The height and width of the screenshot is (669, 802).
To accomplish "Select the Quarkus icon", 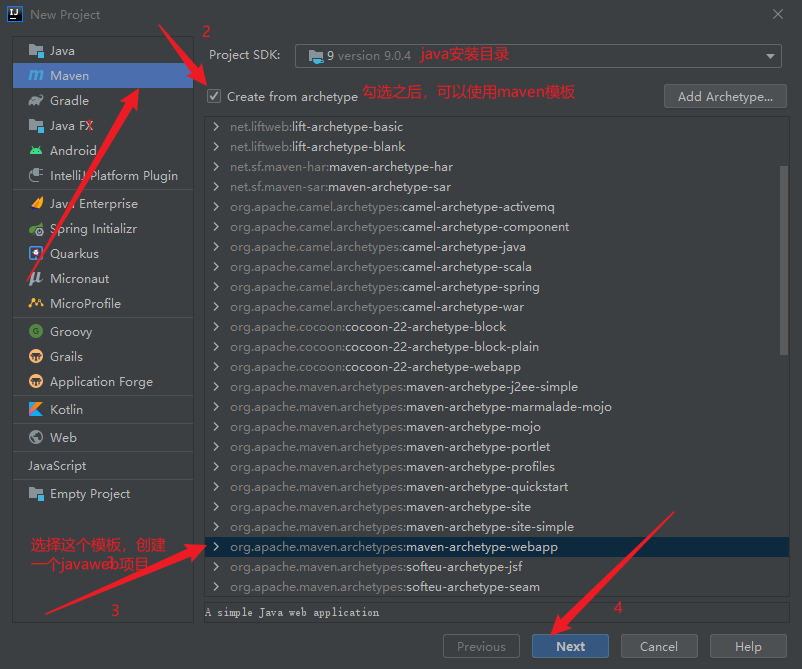I will click(x=36, y=254).
